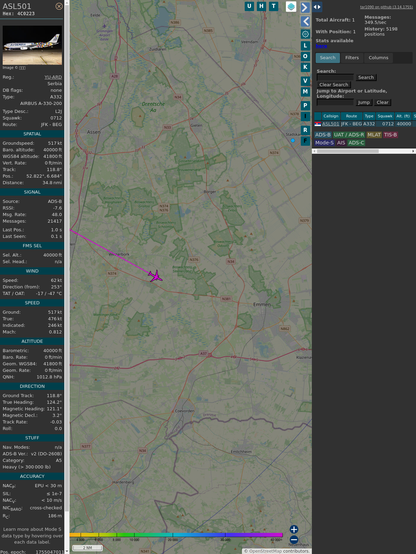The image size is (416, 554).
Task: Open the Filters tab
Action: pyautogui.click(x=352, y=58)
